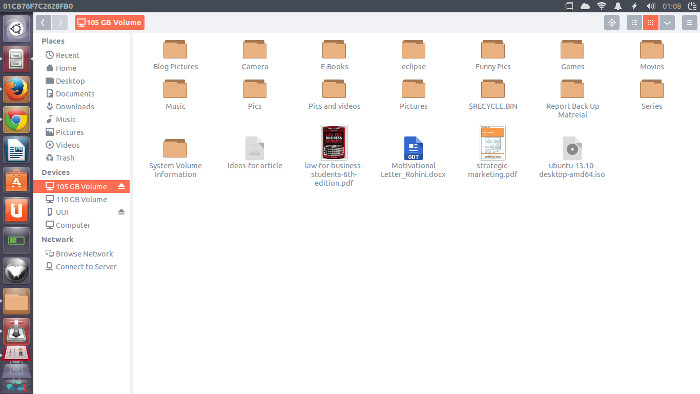Launch Firefox from the dock
The image size is (700, 394).
(x=17, y=89)
